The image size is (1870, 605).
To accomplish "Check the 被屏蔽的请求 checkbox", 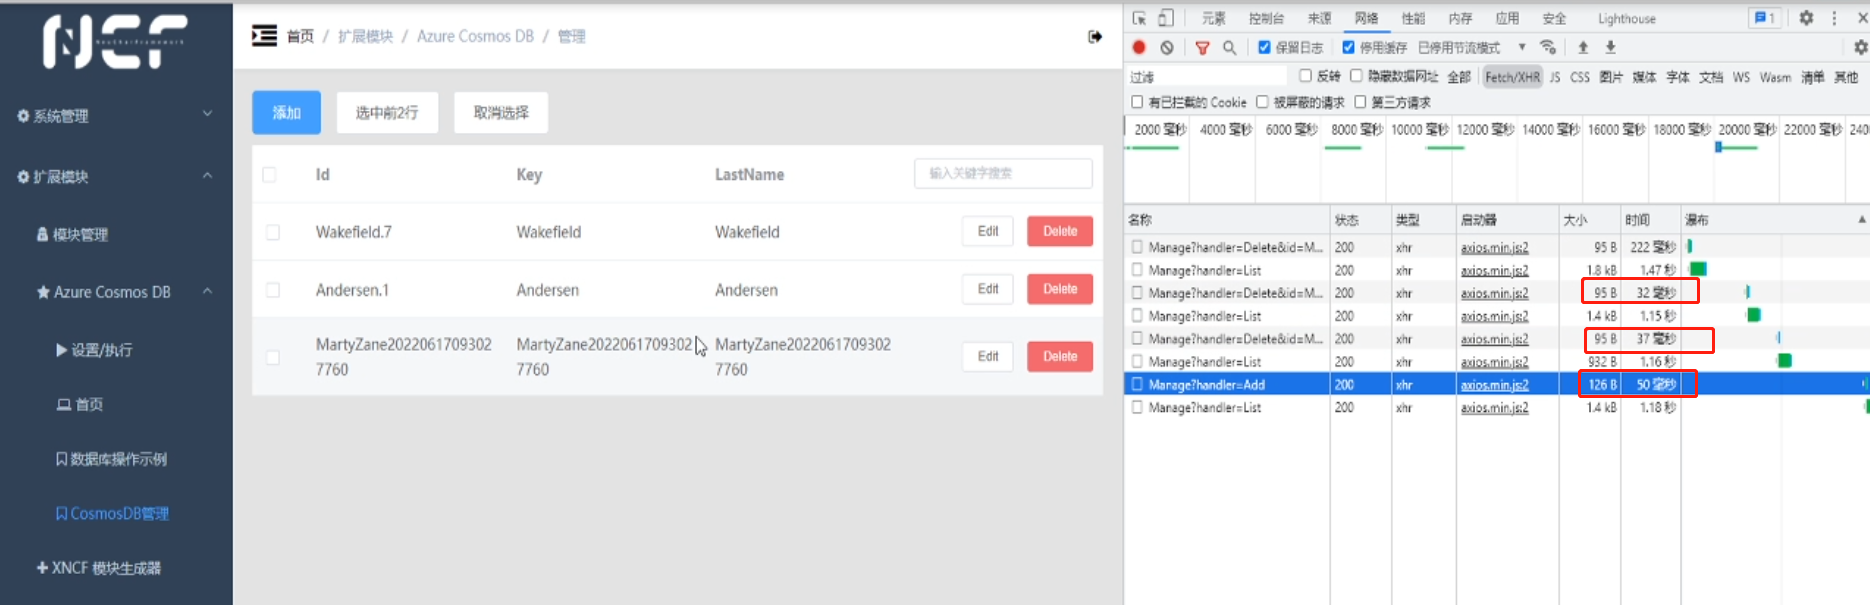I will point(1262,102).
